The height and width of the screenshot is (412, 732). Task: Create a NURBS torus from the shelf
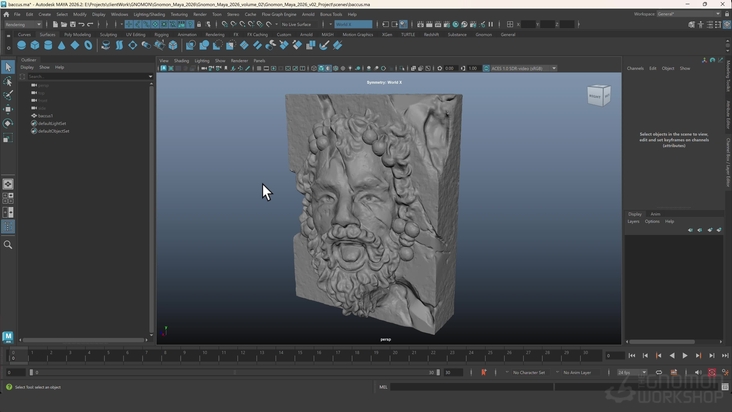(88, 45)
